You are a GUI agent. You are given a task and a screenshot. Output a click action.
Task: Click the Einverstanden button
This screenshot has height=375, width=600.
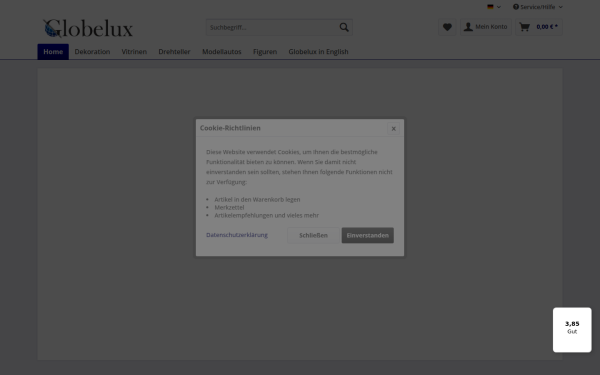click(367, 235)
